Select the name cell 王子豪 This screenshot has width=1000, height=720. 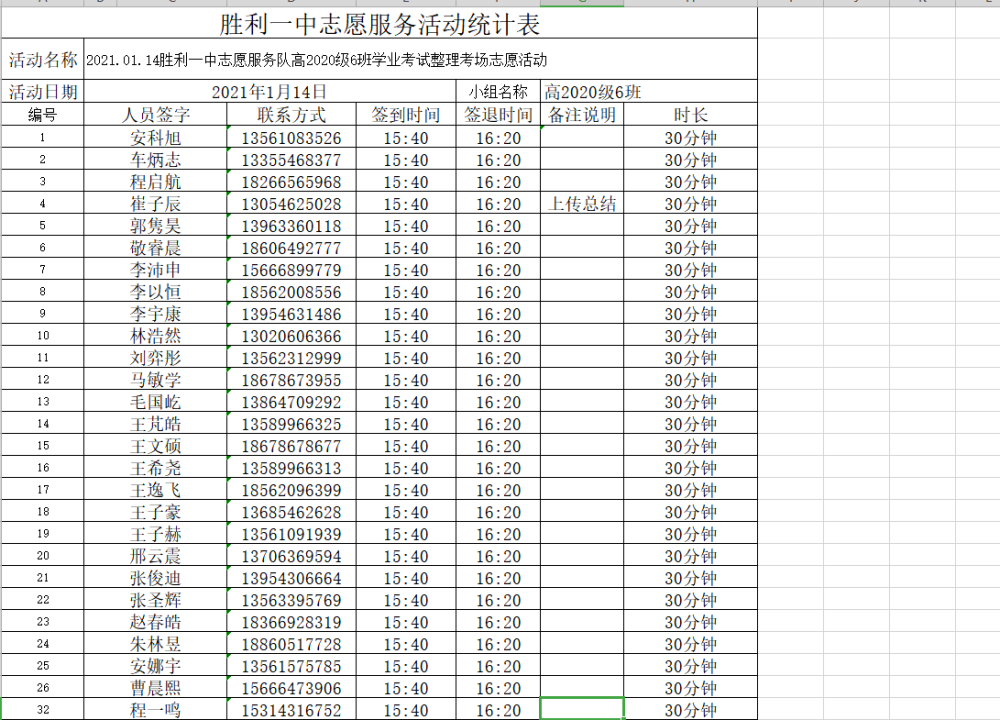(x=156, y=511)
